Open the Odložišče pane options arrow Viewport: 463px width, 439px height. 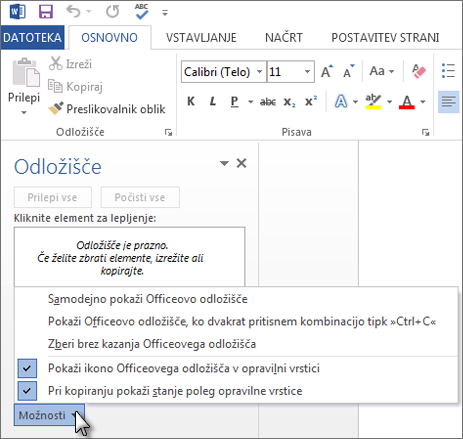(224, 163)
